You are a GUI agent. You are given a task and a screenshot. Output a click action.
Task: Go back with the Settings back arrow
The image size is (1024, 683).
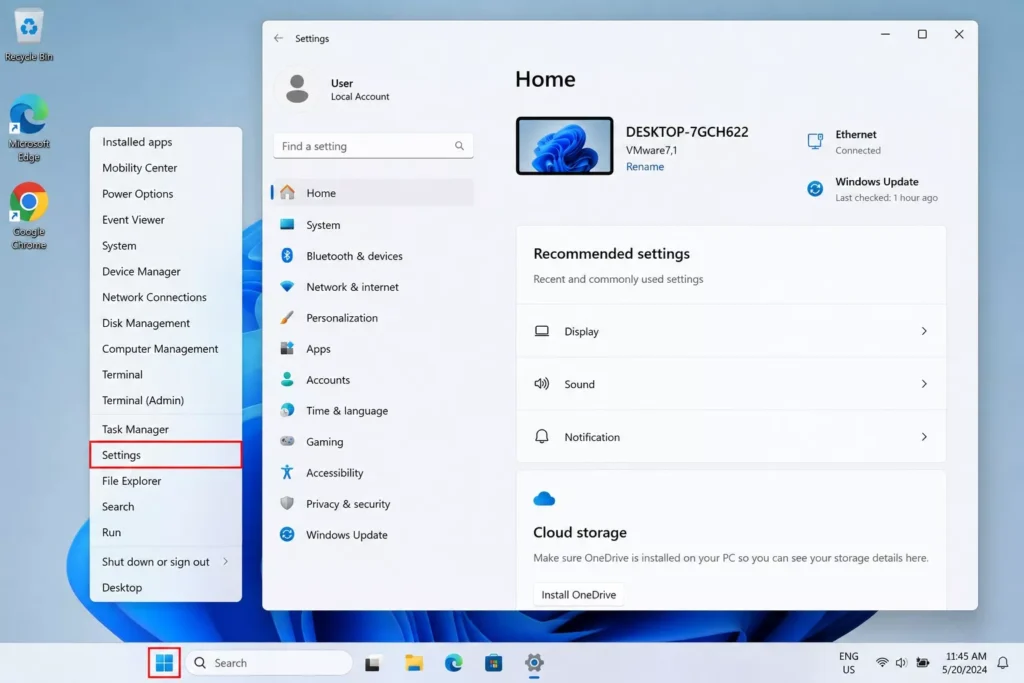pos(279,39)
